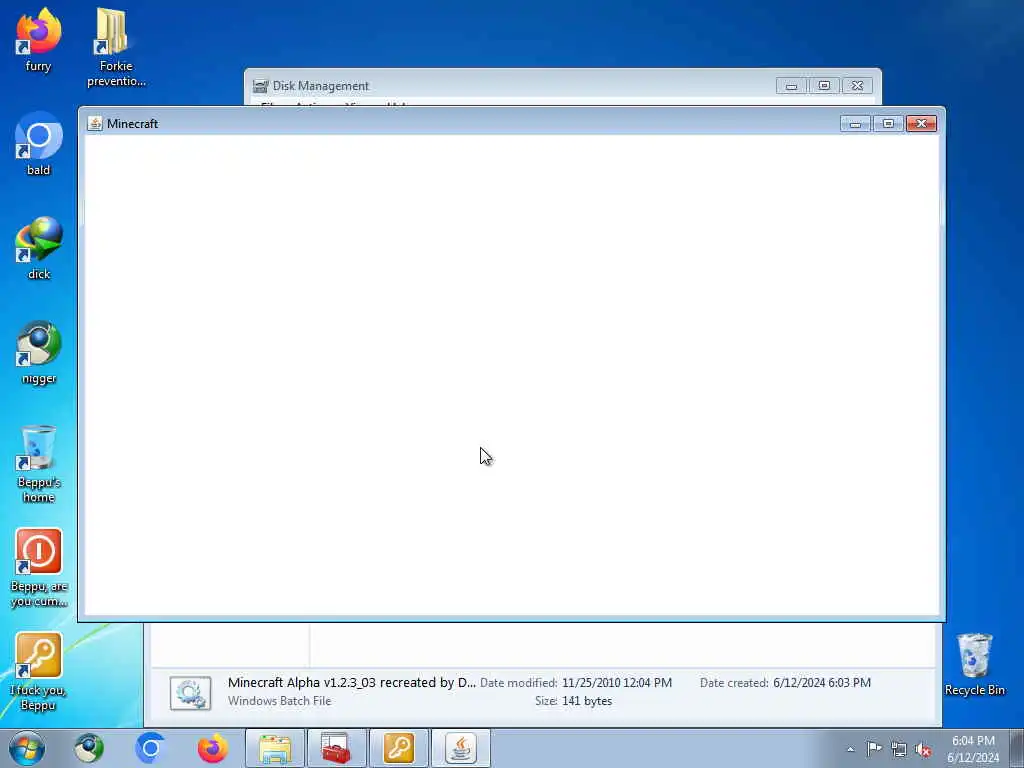The height and width of the screenshot is (768, 1024).
Task: Switch to the File Explorer taskbar window
Action: click(275, 748)
